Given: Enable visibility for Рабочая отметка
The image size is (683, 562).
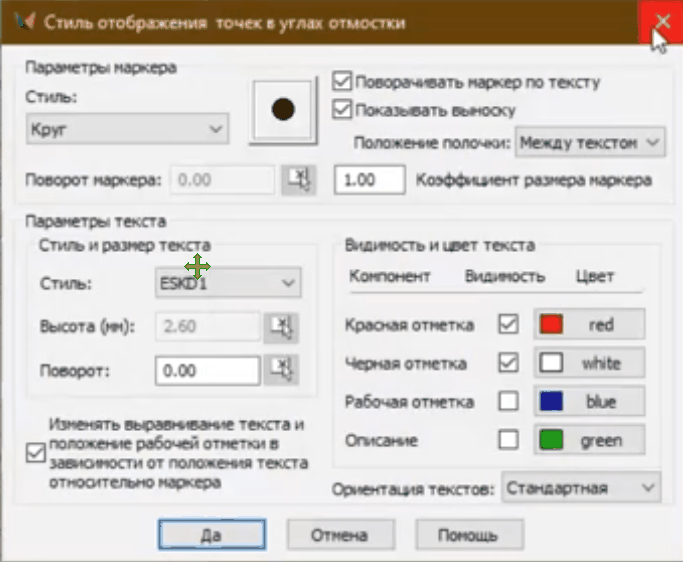Looking at the screenshot, I should coord(509,402).
